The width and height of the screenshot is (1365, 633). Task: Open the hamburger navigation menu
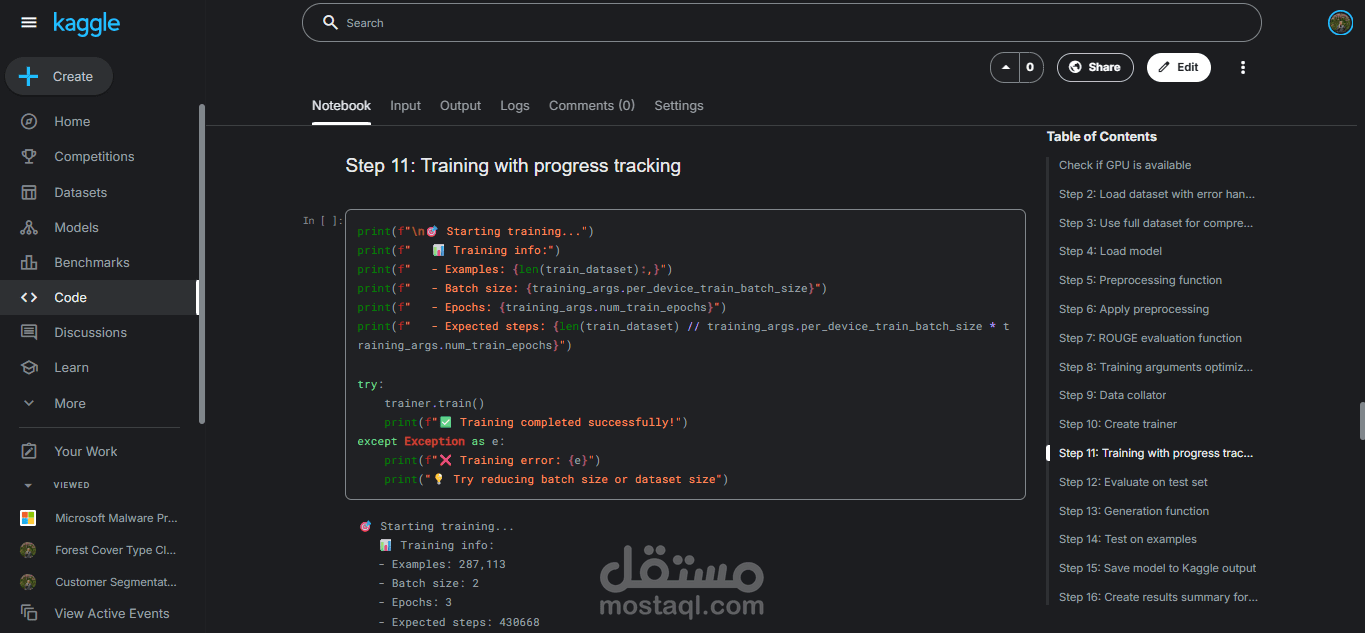coord(29,22)
